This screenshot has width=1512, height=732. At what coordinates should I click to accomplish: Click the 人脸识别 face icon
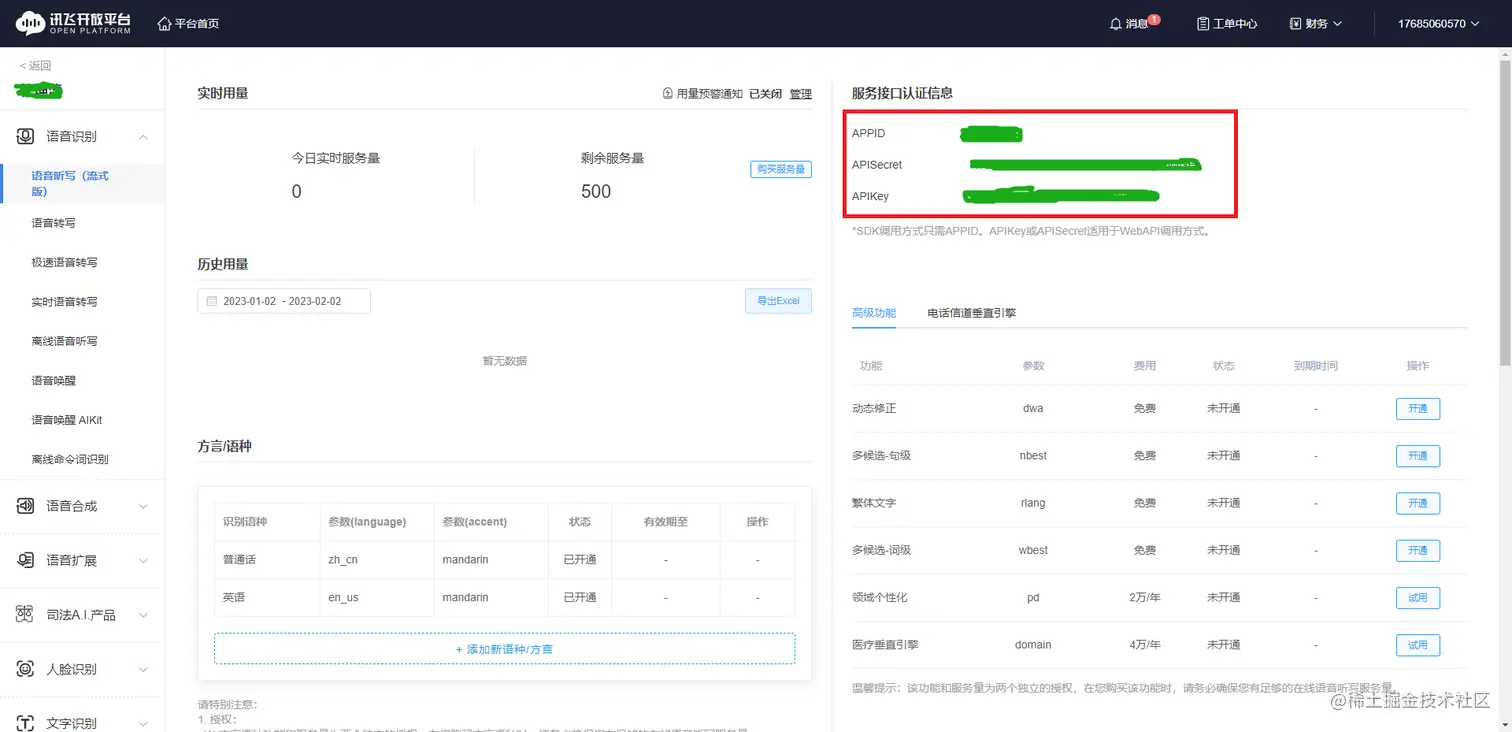(x=25, y=669)
